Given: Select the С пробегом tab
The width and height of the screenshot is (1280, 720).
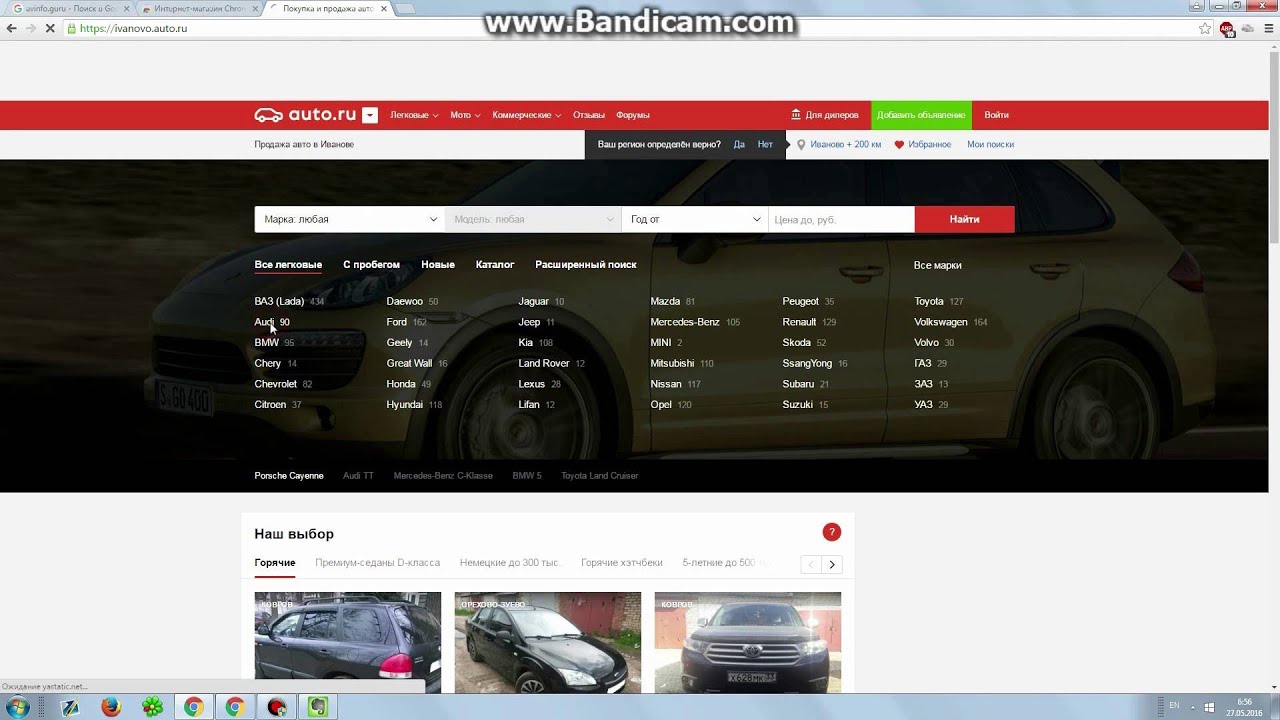Looking at the screenshot, I should pos(371,265).
